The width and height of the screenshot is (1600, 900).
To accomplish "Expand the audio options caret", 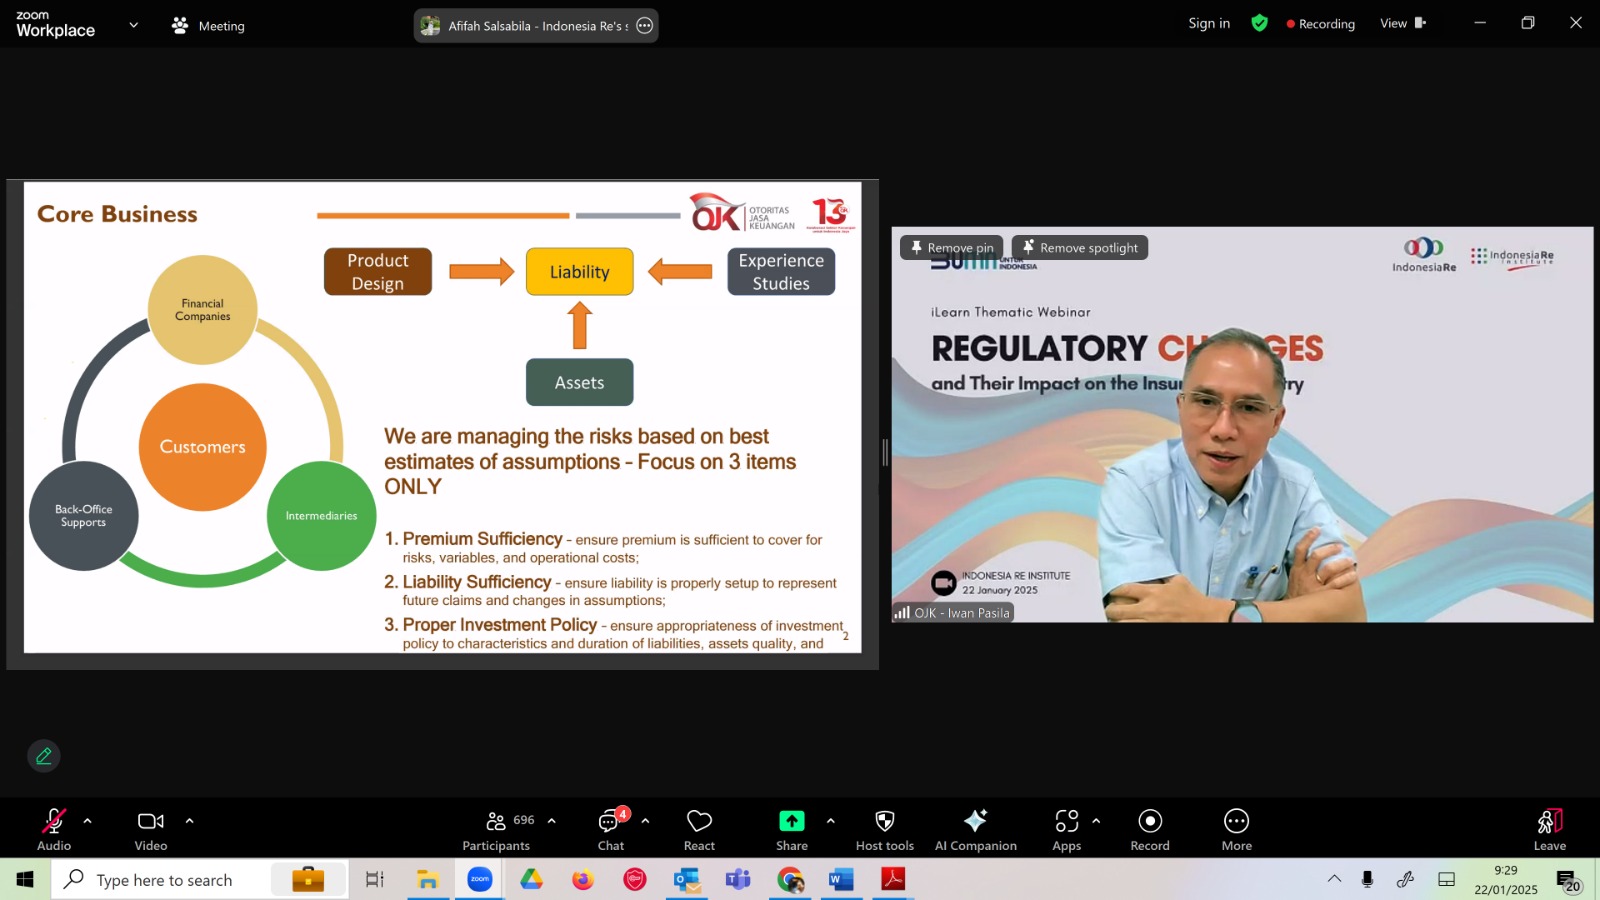I will tap(87, 821).
